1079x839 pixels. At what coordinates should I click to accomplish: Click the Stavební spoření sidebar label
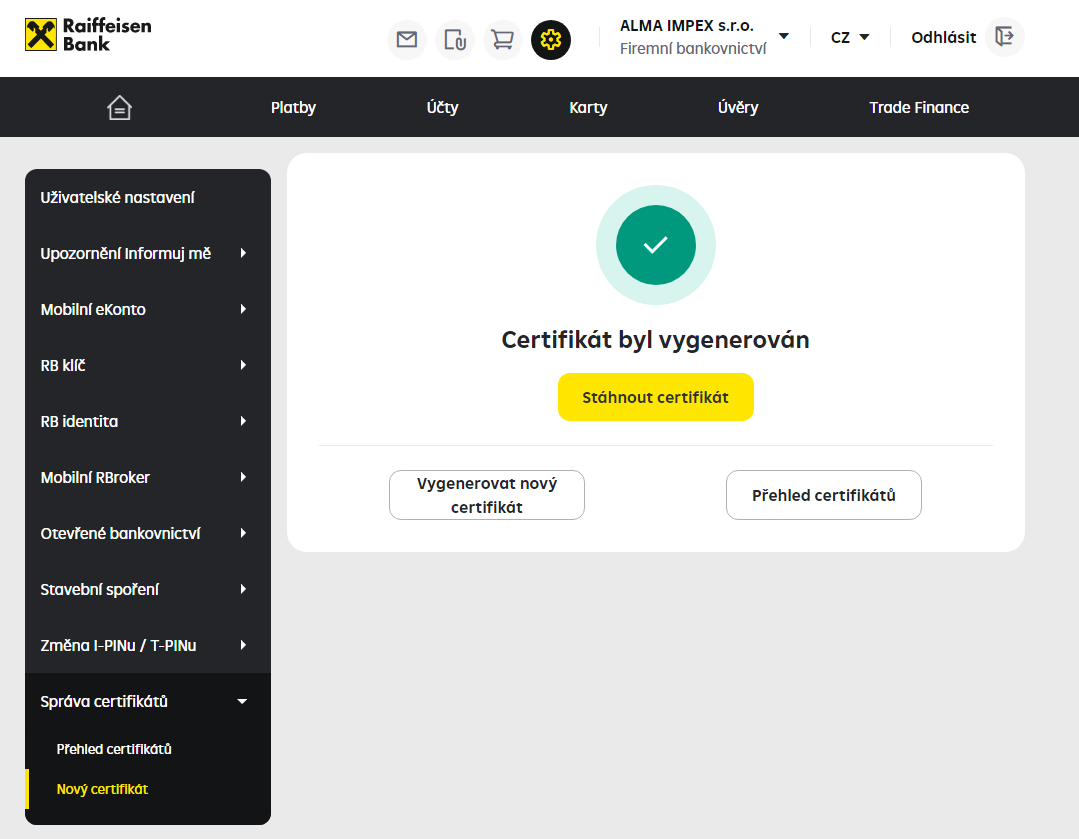[x=100, y=589]
